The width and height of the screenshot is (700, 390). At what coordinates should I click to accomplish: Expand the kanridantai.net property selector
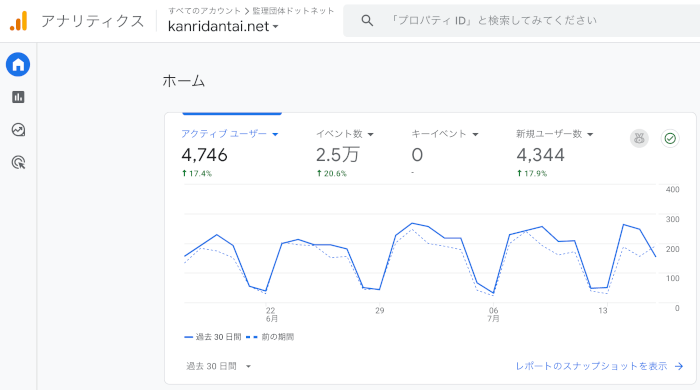coord(223,26)
